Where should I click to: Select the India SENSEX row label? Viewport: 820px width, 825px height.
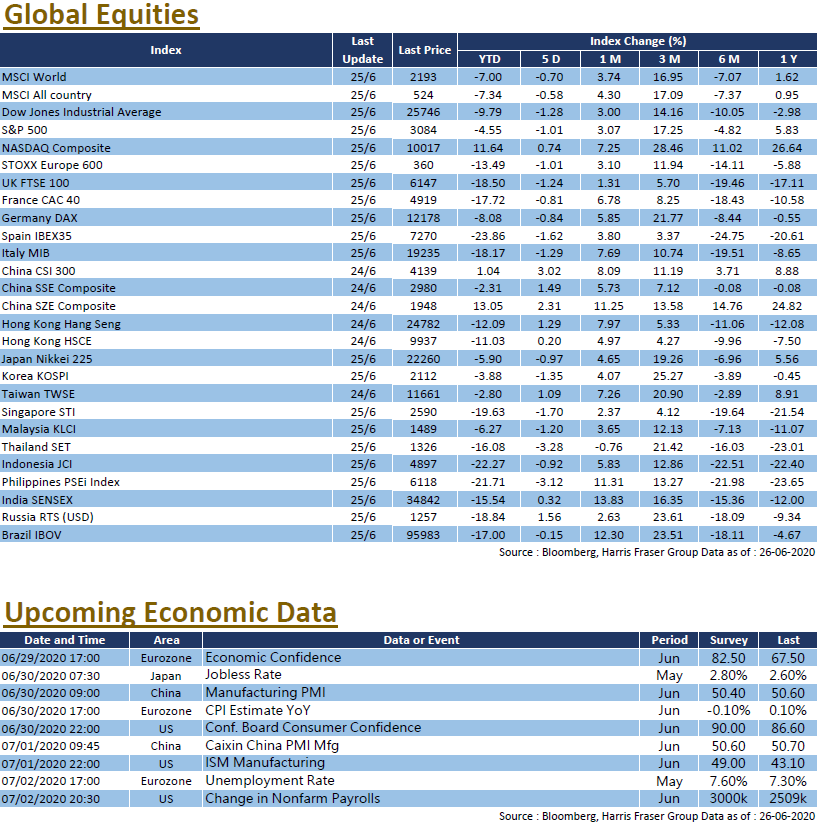click(37, 500)
